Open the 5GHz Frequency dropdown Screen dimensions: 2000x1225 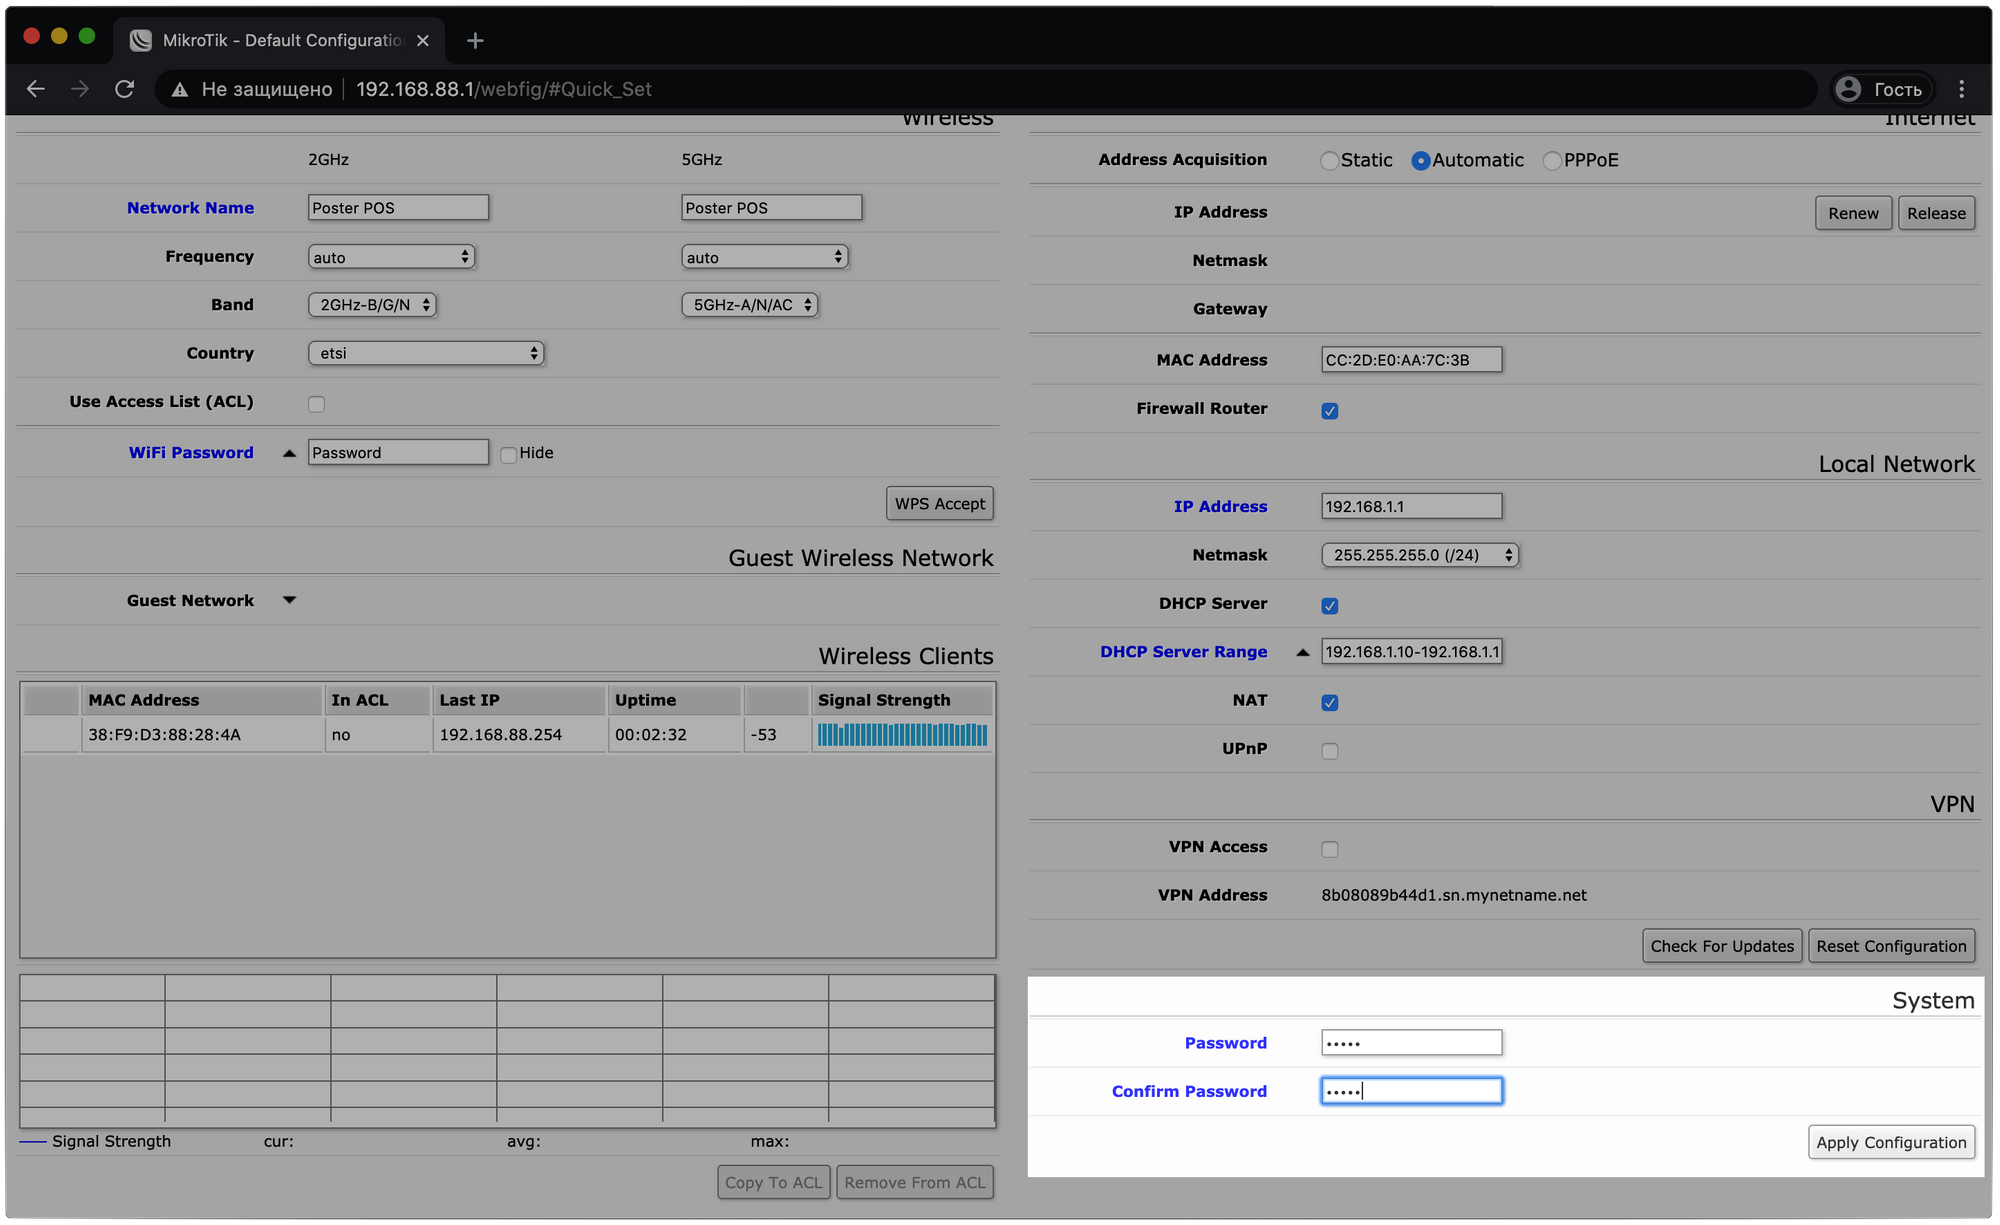(x=763, y=256)
